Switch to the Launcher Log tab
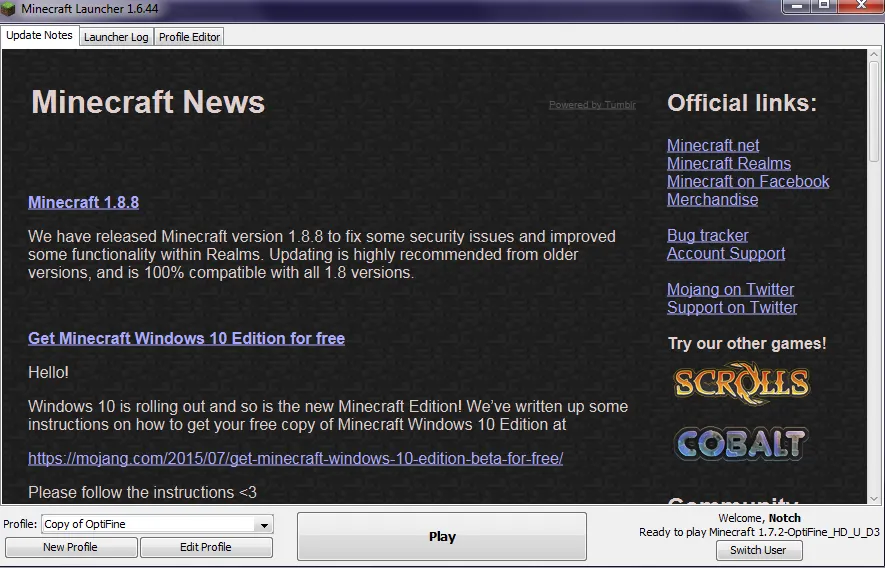 click(x=116, y=37)
